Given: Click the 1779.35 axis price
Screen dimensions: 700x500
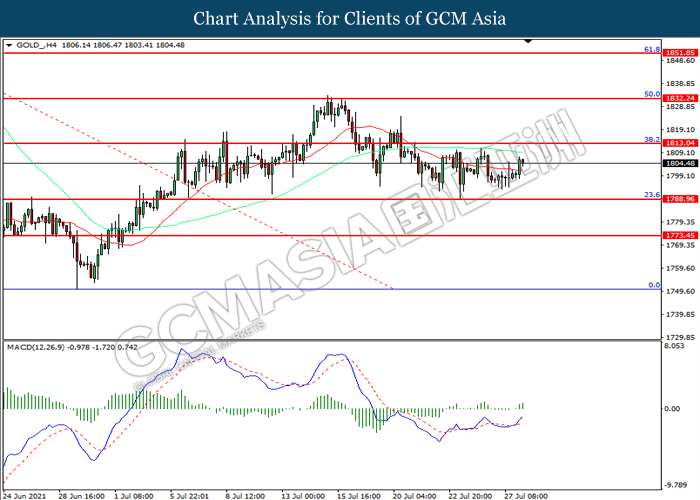Looking at the screenshot, I should coord(680,222).
